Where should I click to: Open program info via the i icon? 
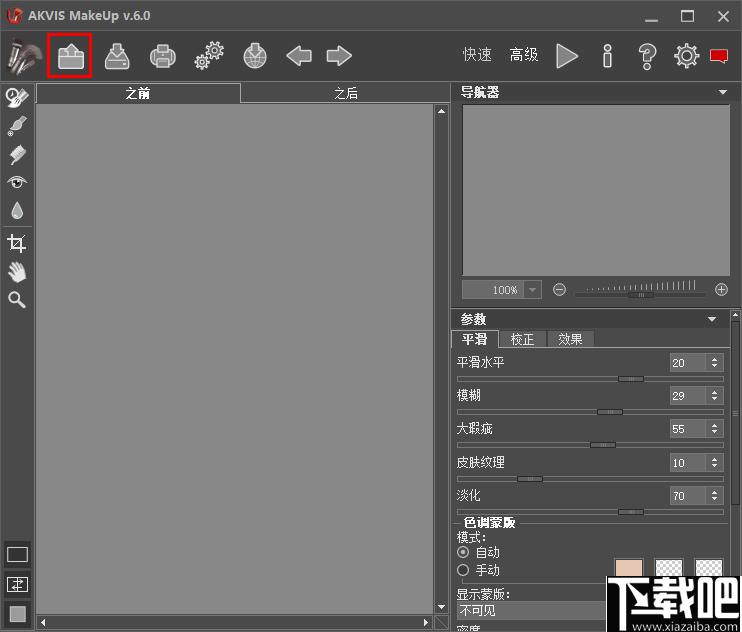(x=608, y=56)
